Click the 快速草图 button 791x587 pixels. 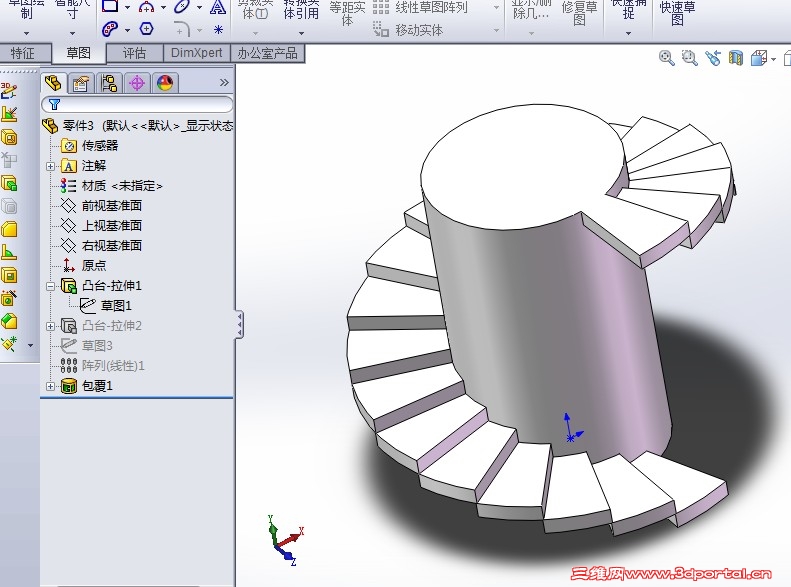(x=677, y=13)
